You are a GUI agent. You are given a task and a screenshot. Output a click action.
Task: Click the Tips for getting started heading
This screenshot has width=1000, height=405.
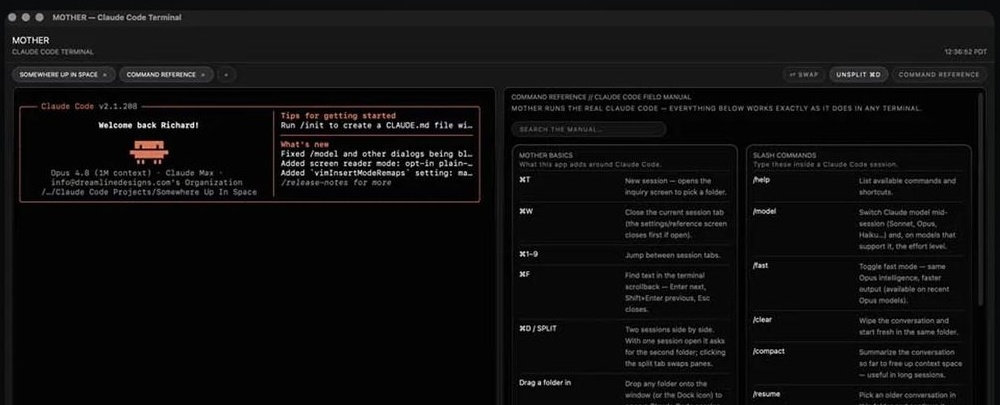point(338,116)
